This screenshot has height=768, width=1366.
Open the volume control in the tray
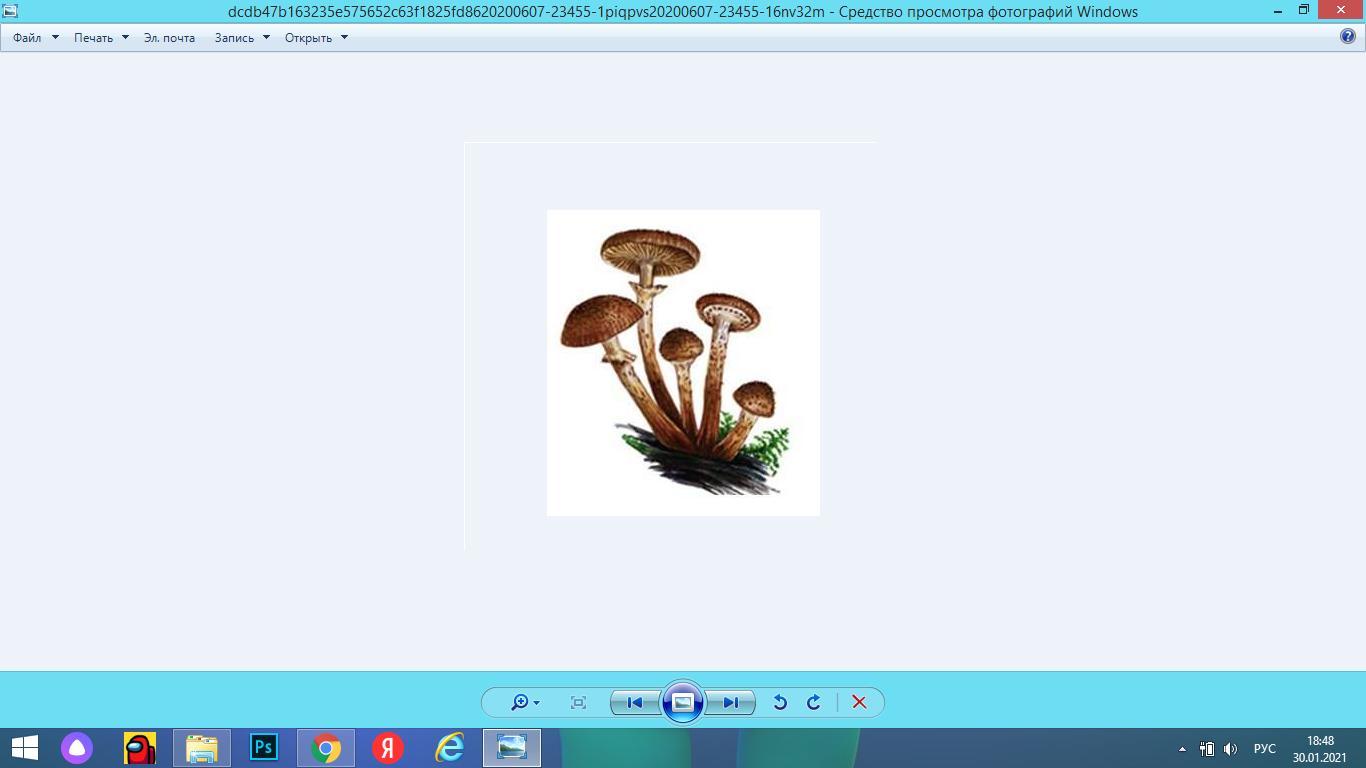click(1231, 749)
